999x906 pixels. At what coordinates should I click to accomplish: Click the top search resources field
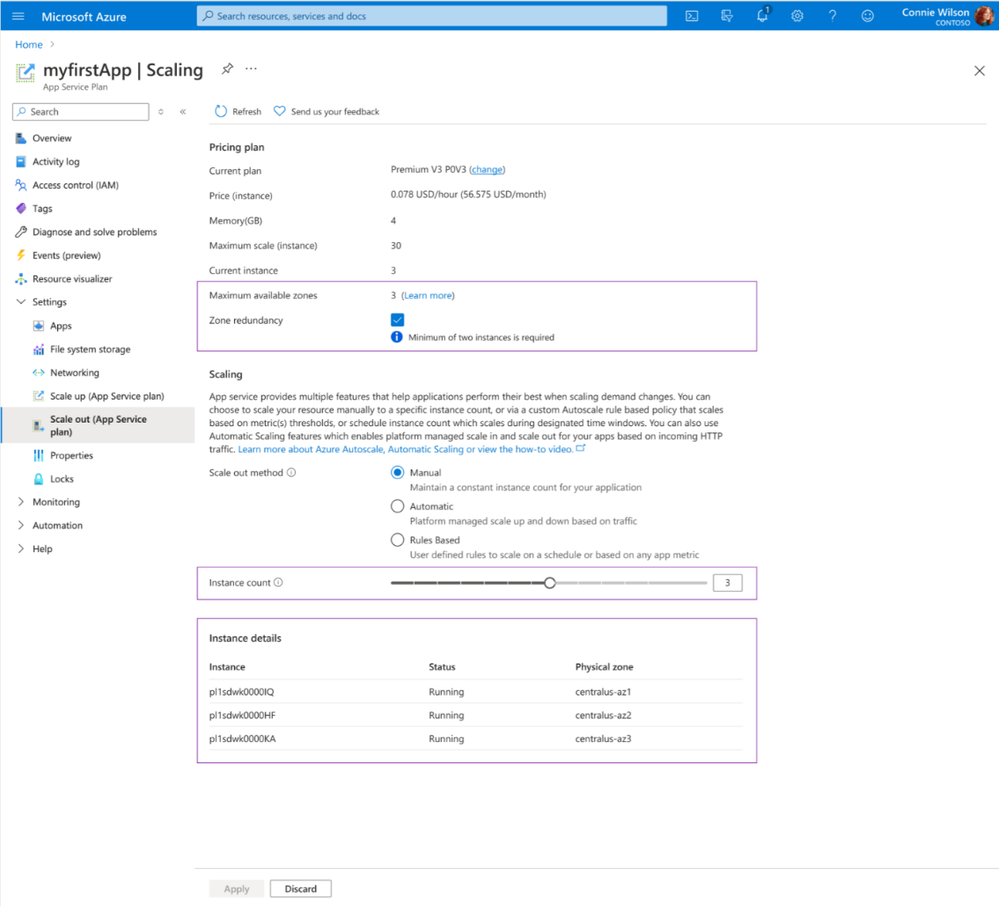tap(432, 16)
